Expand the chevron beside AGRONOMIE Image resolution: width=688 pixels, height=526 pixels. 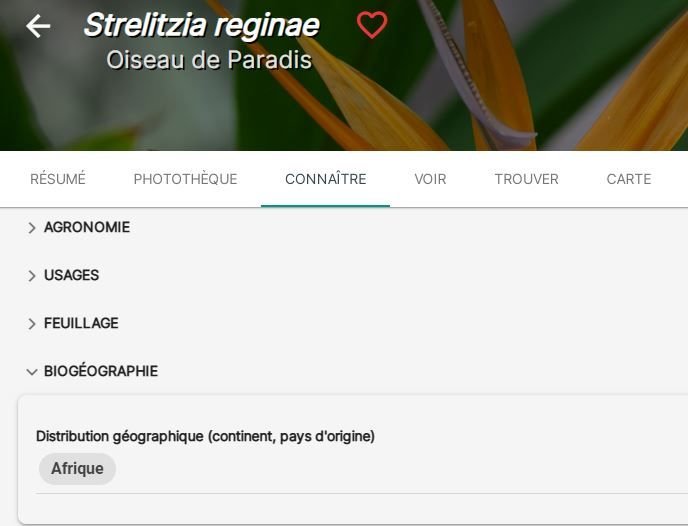[x=32, y=228]
